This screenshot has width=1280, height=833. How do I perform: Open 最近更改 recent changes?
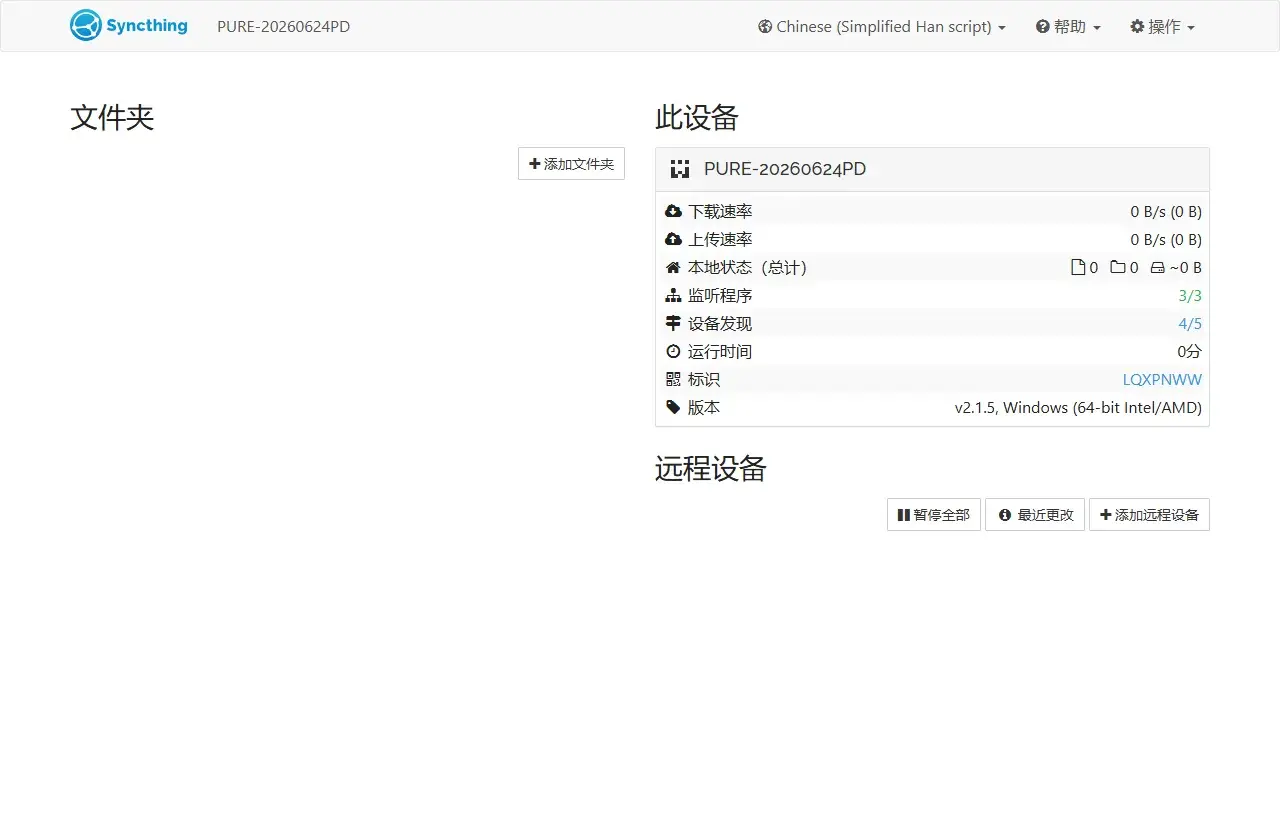pyautogui.click(x=1035, y=515)
